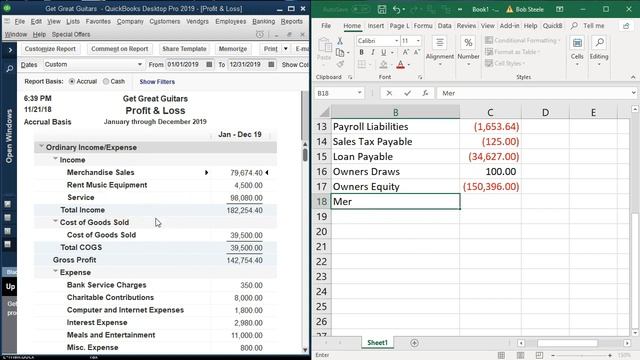Open the Editing magnifier icon

(599, 43)
